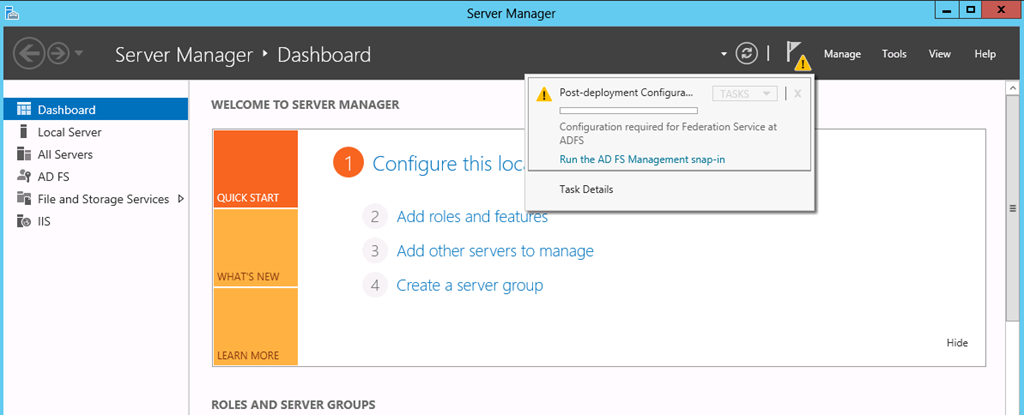The height and width of the screenshot is (415, 1024).
Task: Select File and Storage Services item
Action: (x=95, y=199)
